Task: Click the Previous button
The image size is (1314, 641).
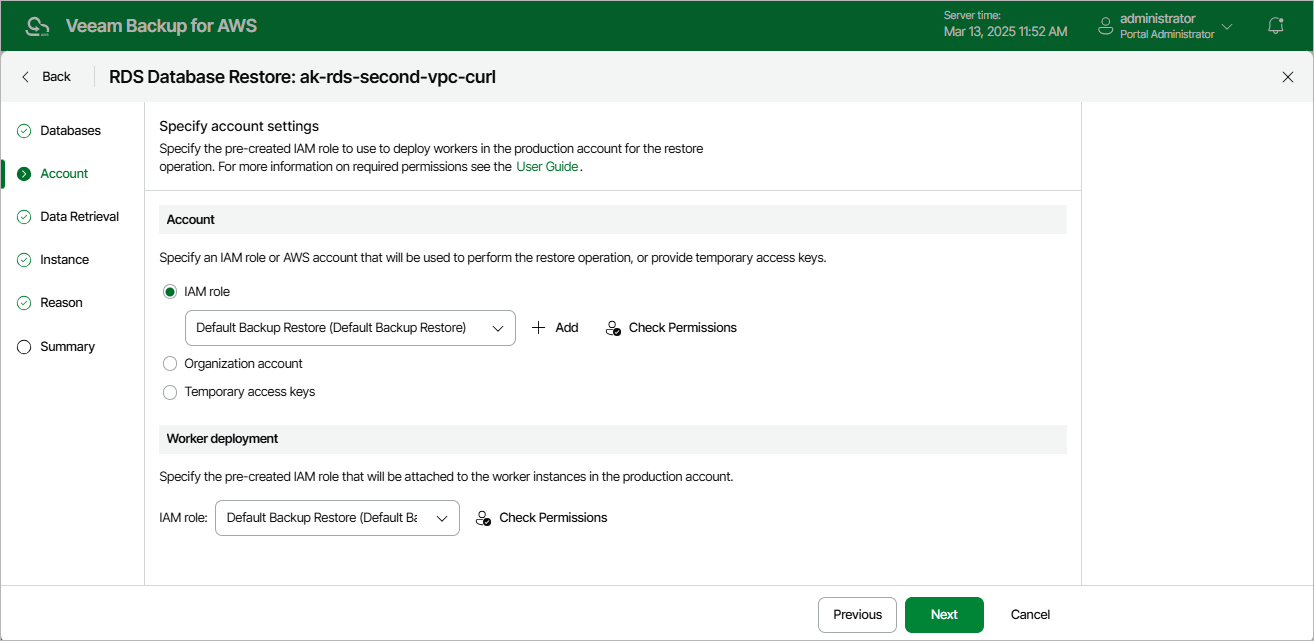Action: [x=857, y=615]
